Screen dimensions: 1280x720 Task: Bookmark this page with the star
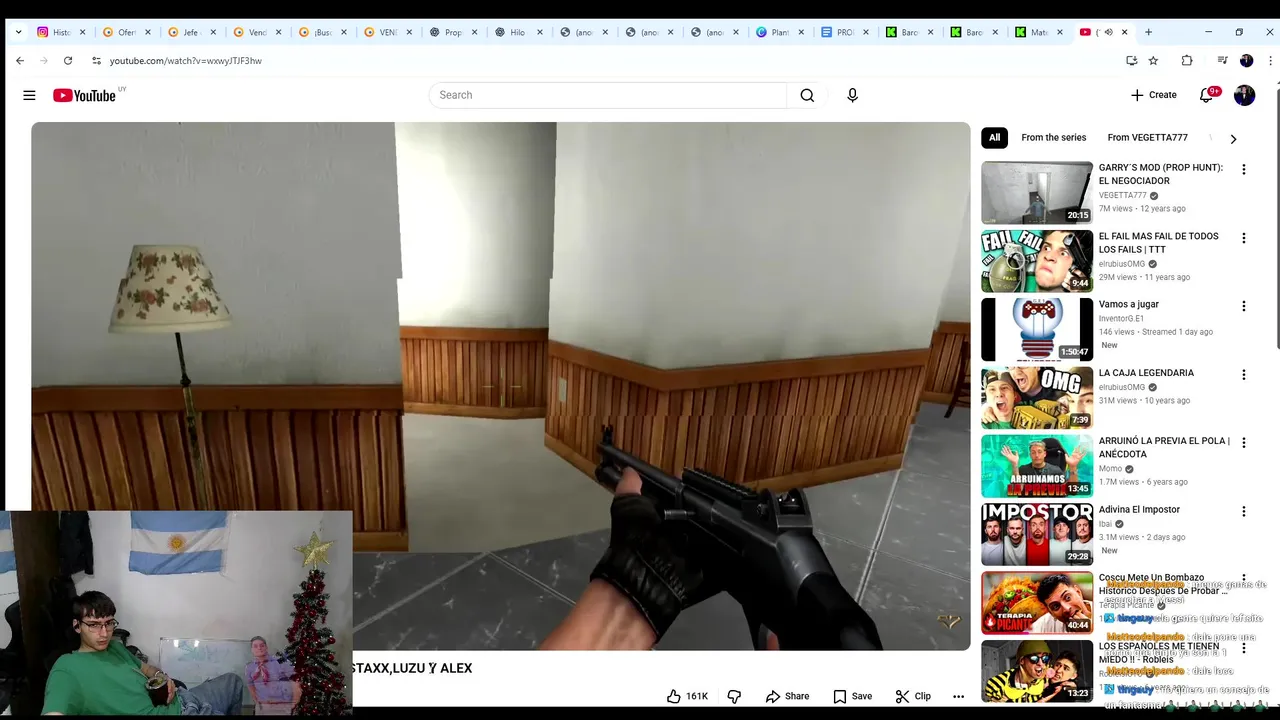coord(1153,61)
